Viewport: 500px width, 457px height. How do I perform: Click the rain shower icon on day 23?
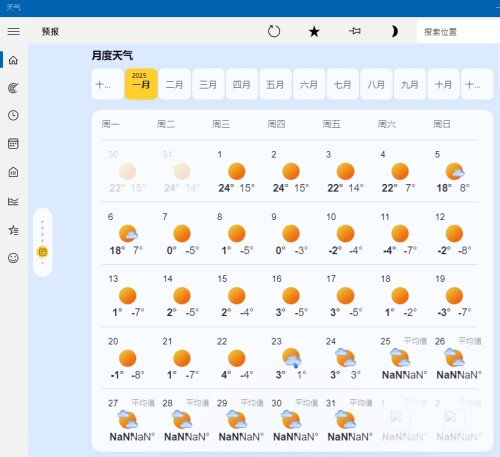[x=292, y=358]
